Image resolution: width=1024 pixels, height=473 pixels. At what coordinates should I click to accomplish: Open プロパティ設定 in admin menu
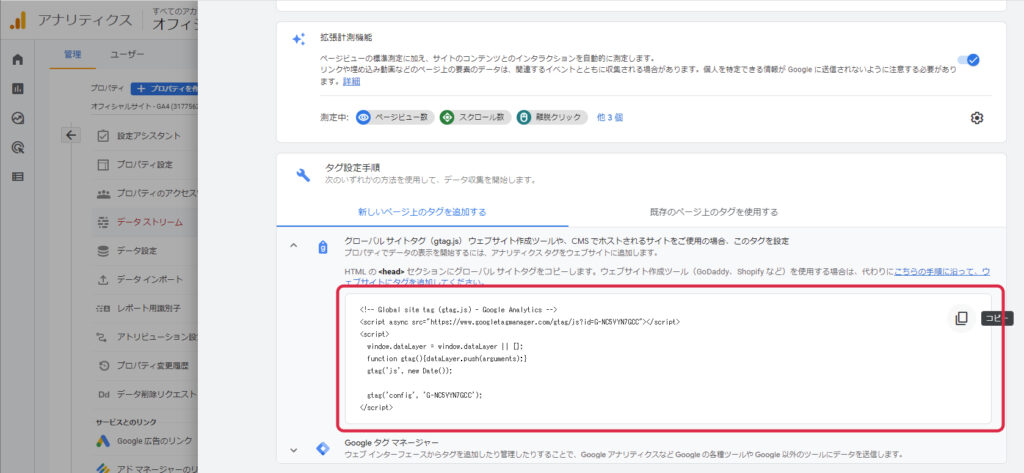point(147,165)
